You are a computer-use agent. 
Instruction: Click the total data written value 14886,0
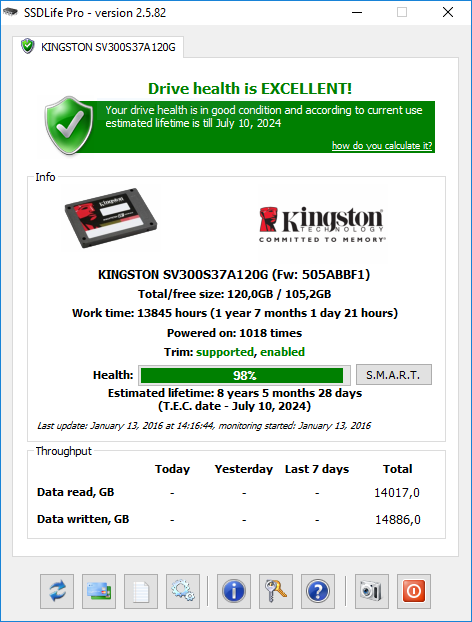pyautogui.click(x=398, y=520)
